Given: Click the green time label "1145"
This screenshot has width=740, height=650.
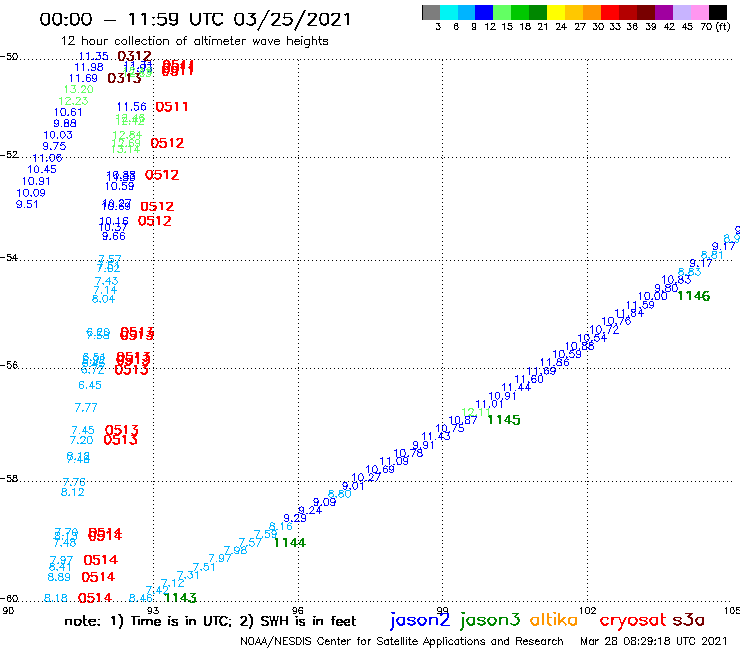Looking at the screenshot, I should pos(504,420).
